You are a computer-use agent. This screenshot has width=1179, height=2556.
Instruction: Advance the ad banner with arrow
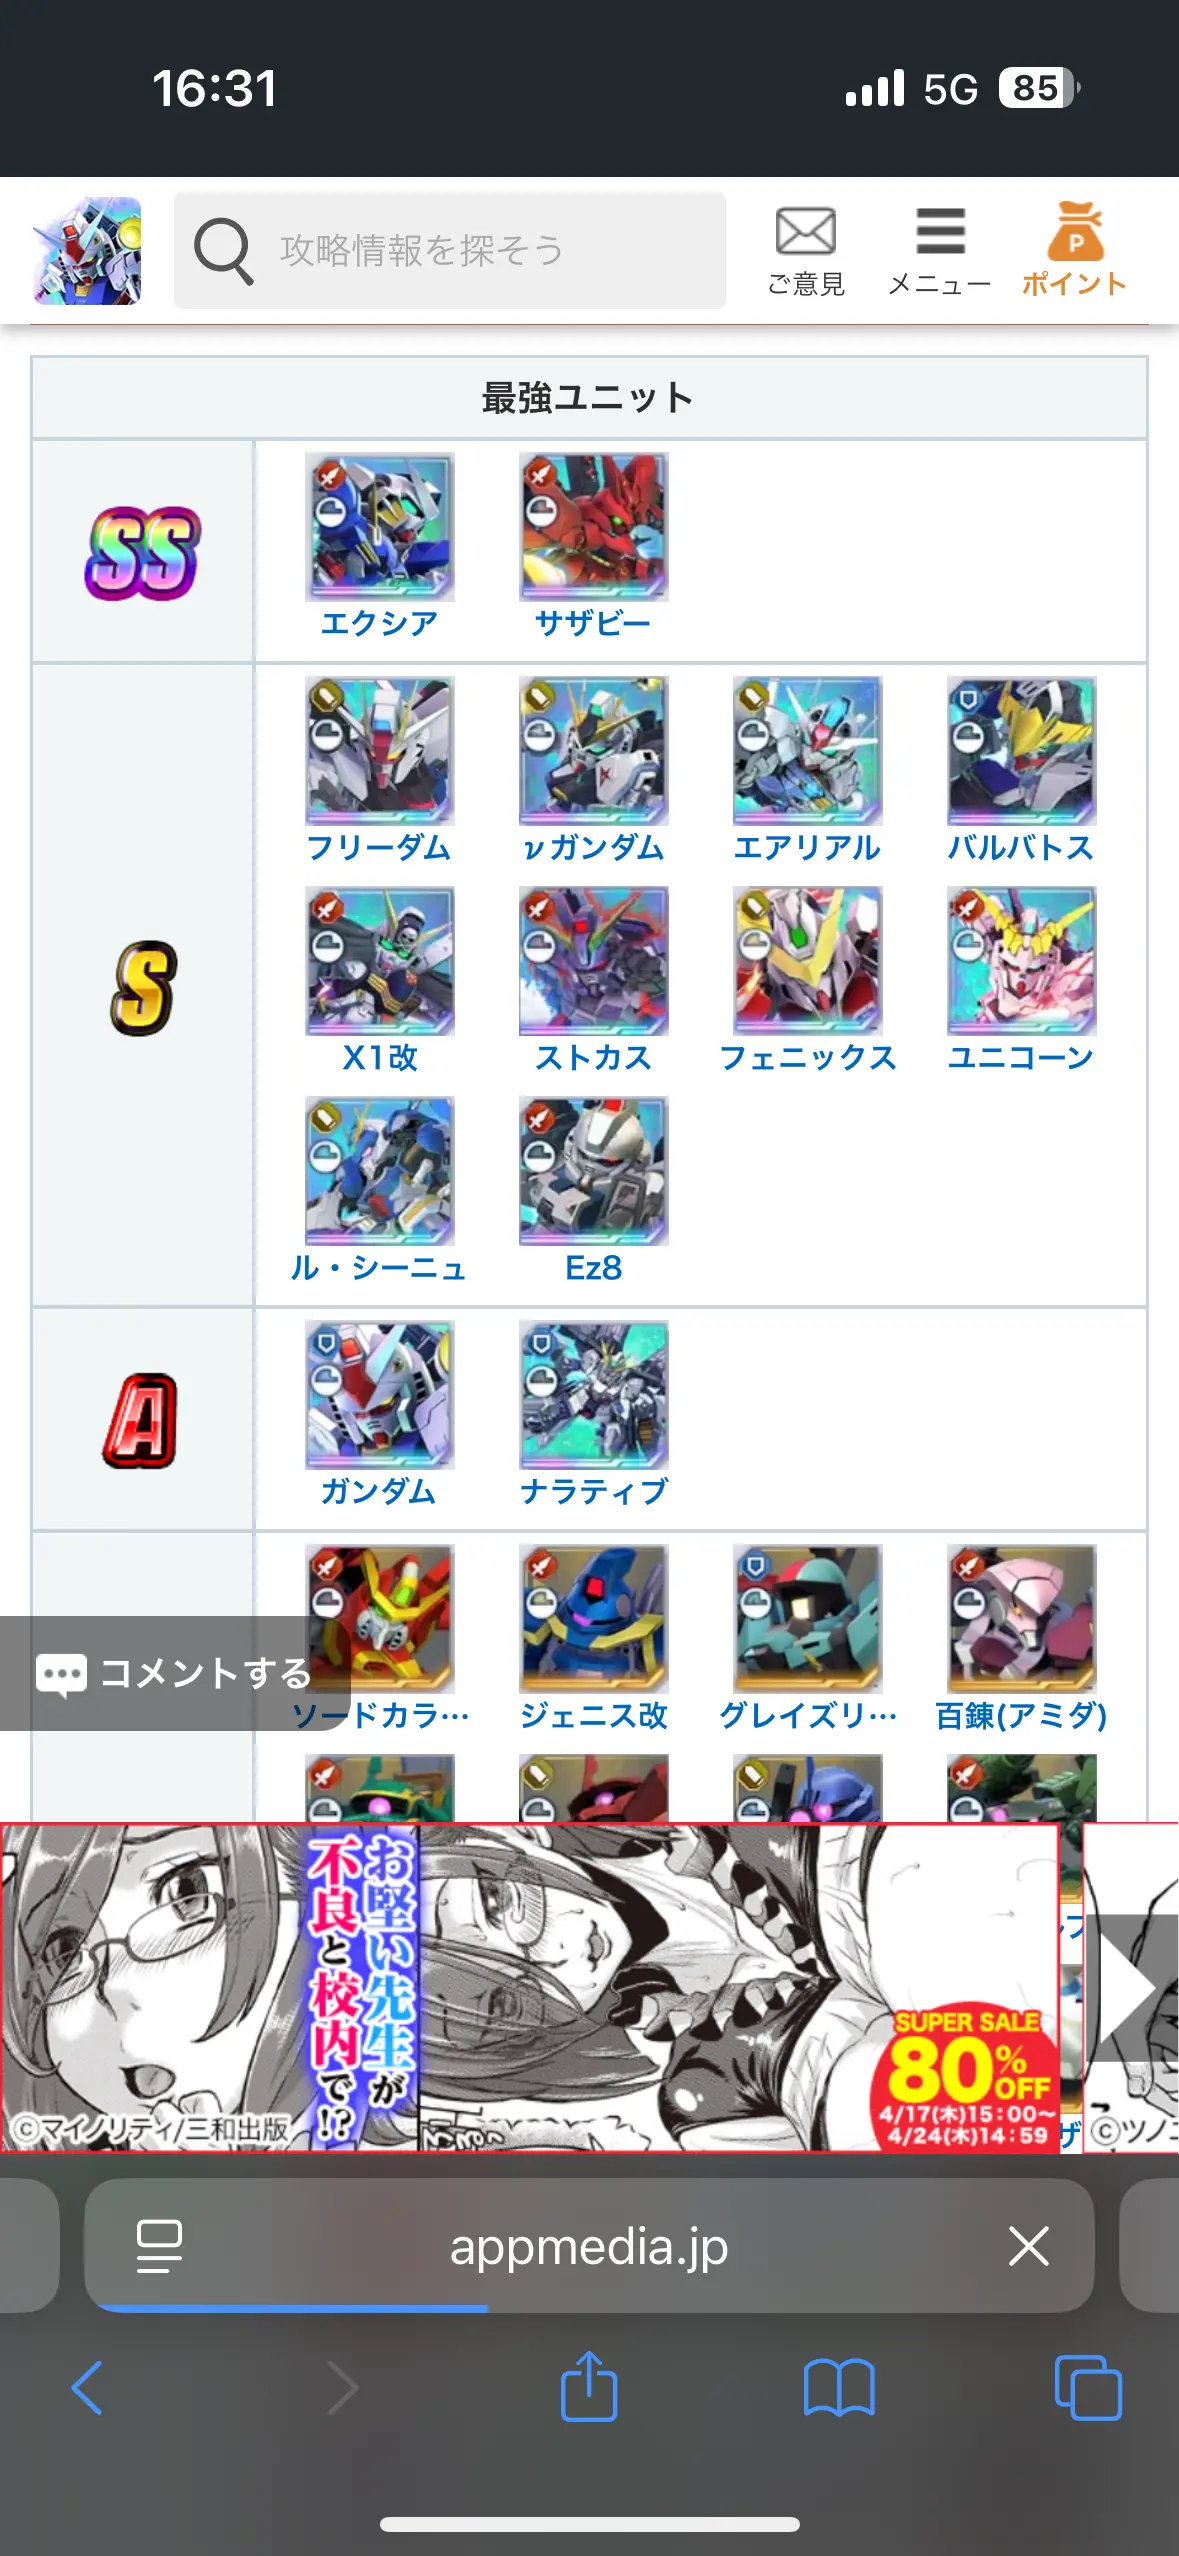pyautogui.click(x=1130, y=1987)
